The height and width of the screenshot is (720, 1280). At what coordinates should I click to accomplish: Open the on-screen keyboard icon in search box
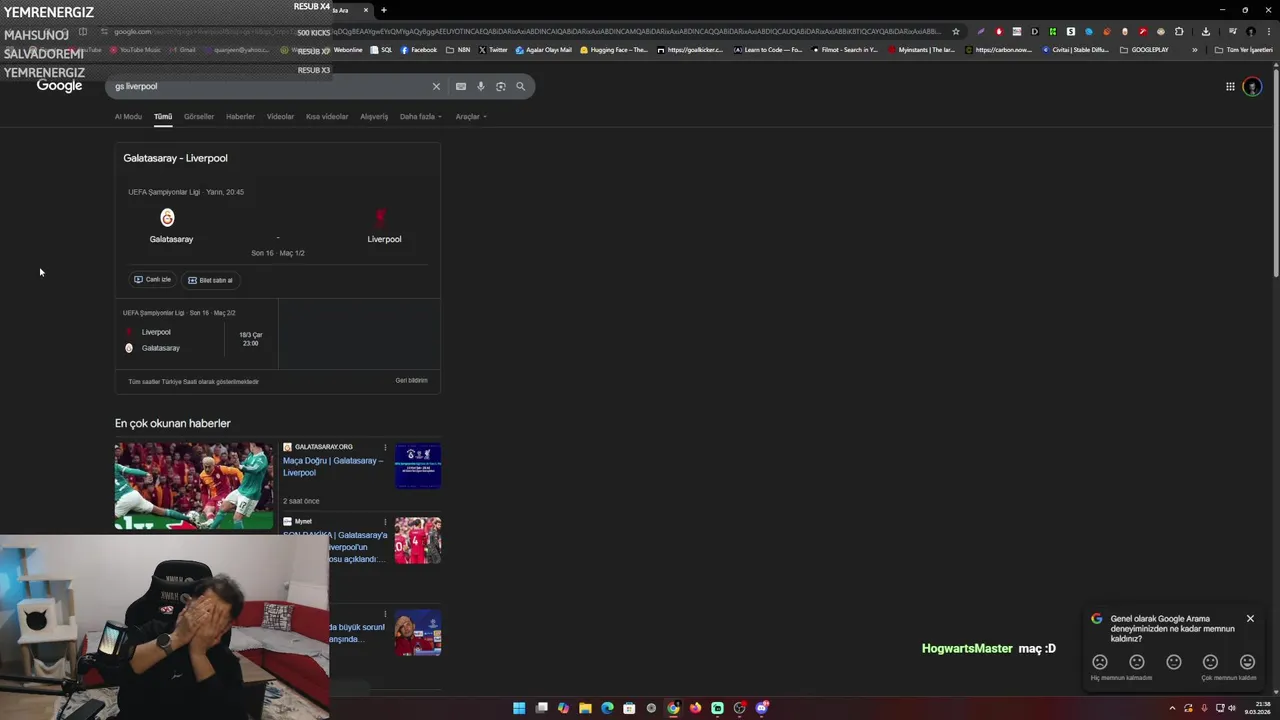coord(461,87)
